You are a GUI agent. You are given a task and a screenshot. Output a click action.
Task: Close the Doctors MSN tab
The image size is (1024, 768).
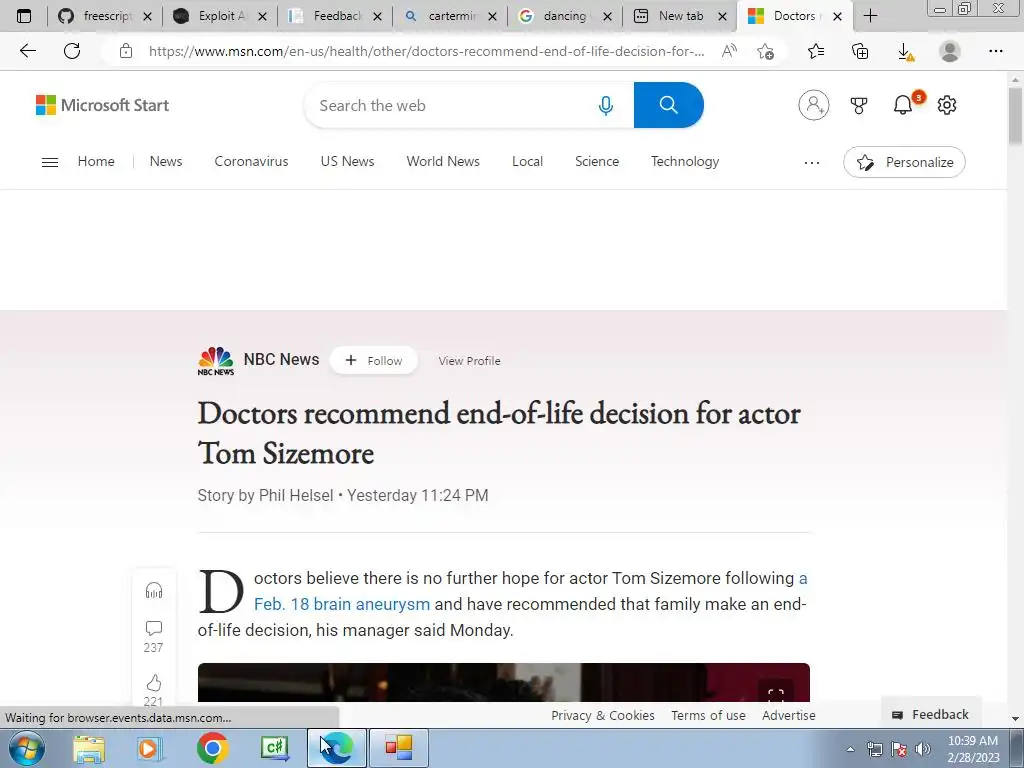coord(837,16)
